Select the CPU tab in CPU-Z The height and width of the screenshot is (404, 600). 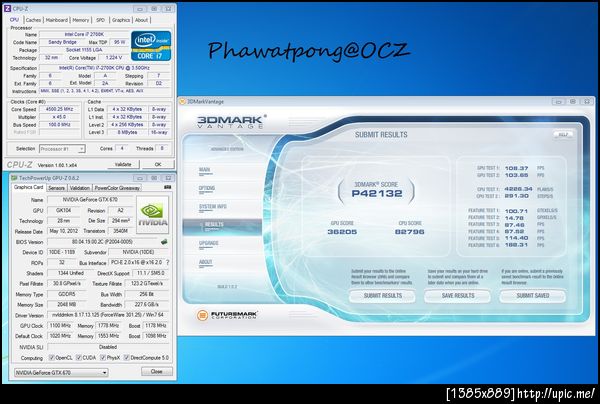click(x=14, y=20)
